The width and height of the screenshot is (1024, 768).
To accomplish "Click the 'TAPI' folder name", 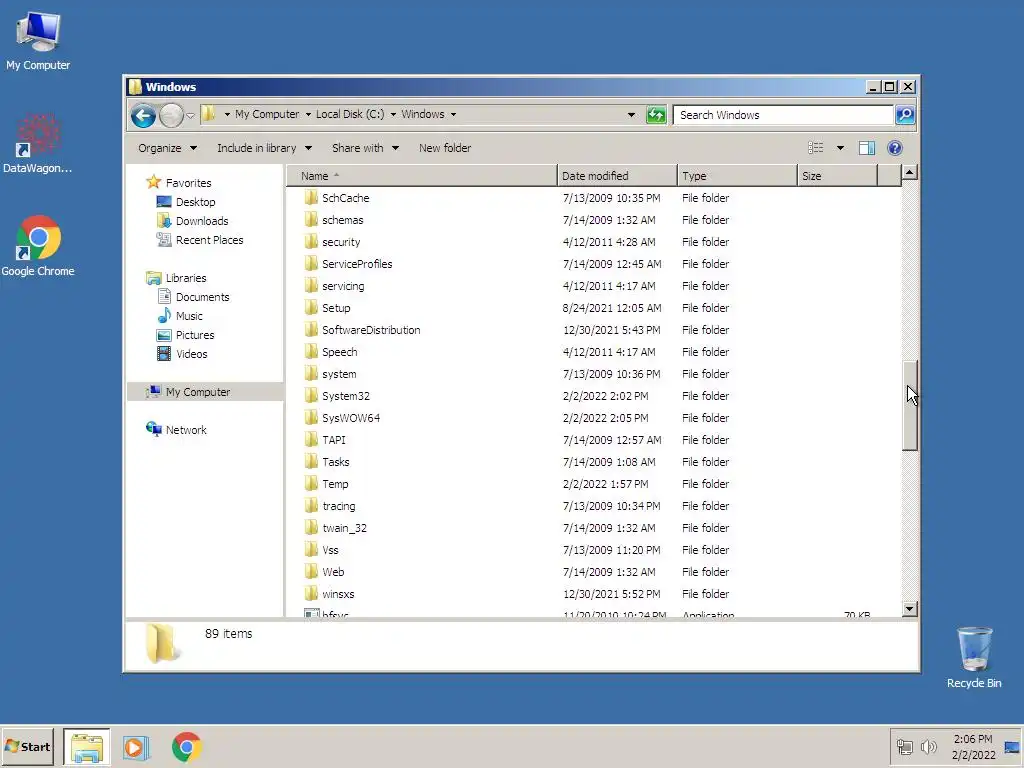I will pos(334,440).
